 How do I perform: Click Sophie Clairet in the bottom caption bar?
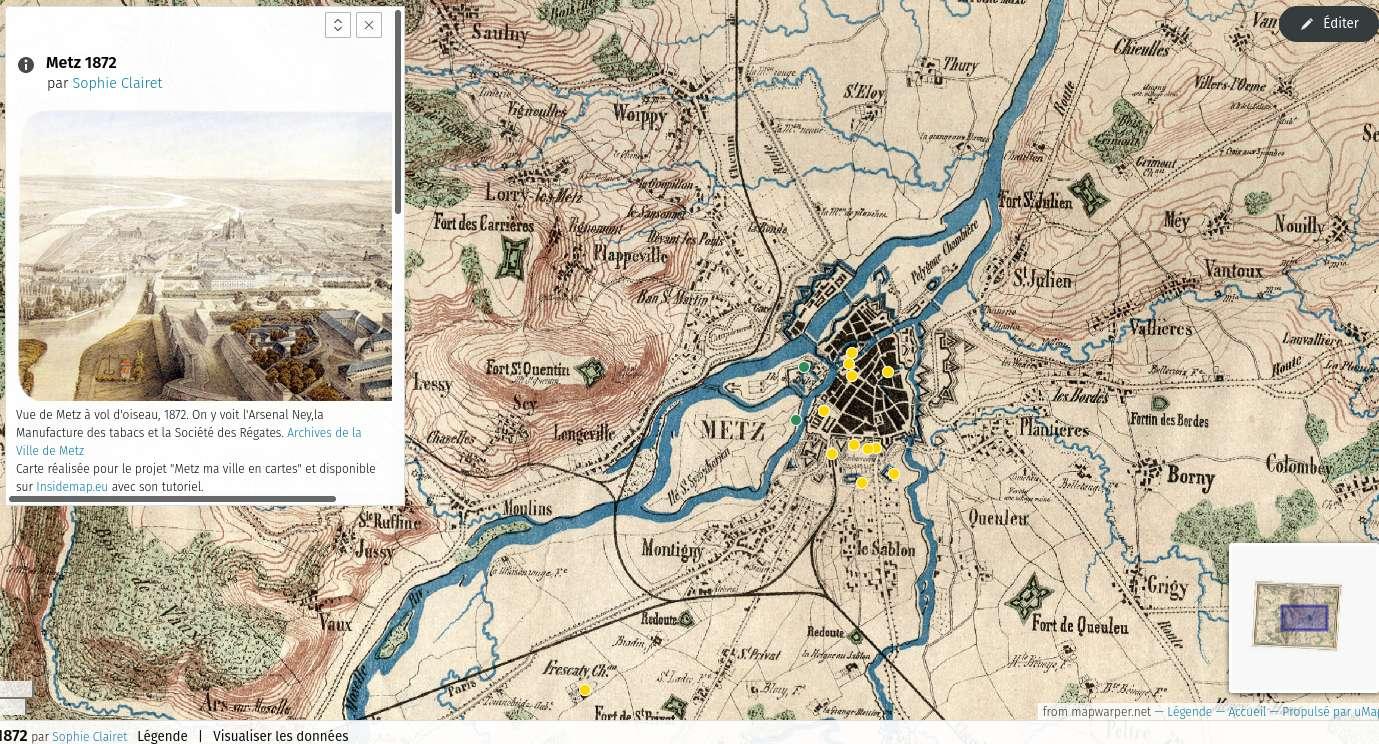tap(90, 736)
